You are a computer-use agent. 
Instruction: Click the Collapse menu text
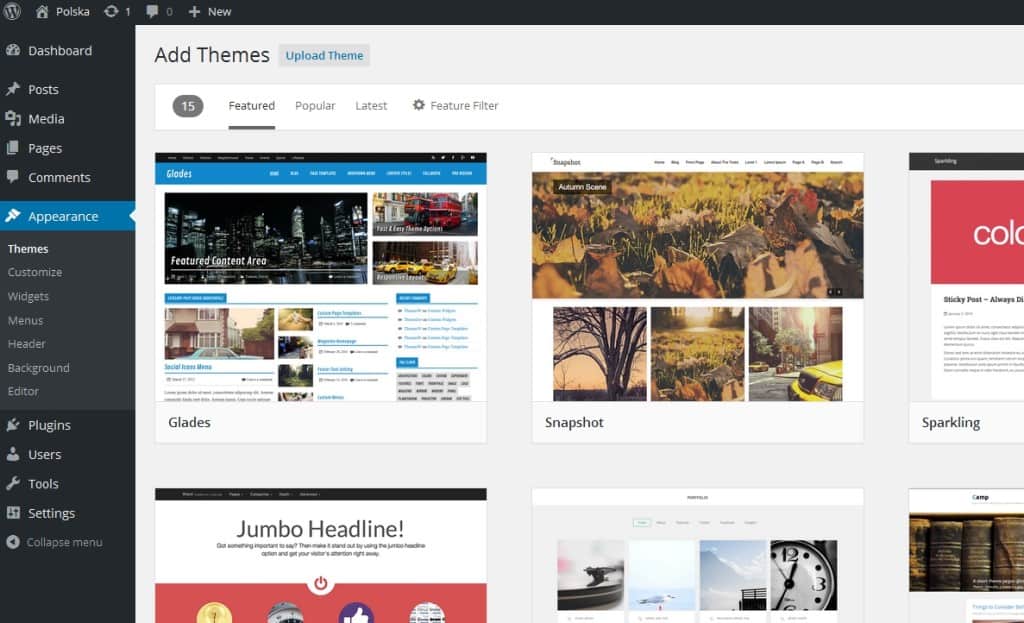(x=65, y=543)
